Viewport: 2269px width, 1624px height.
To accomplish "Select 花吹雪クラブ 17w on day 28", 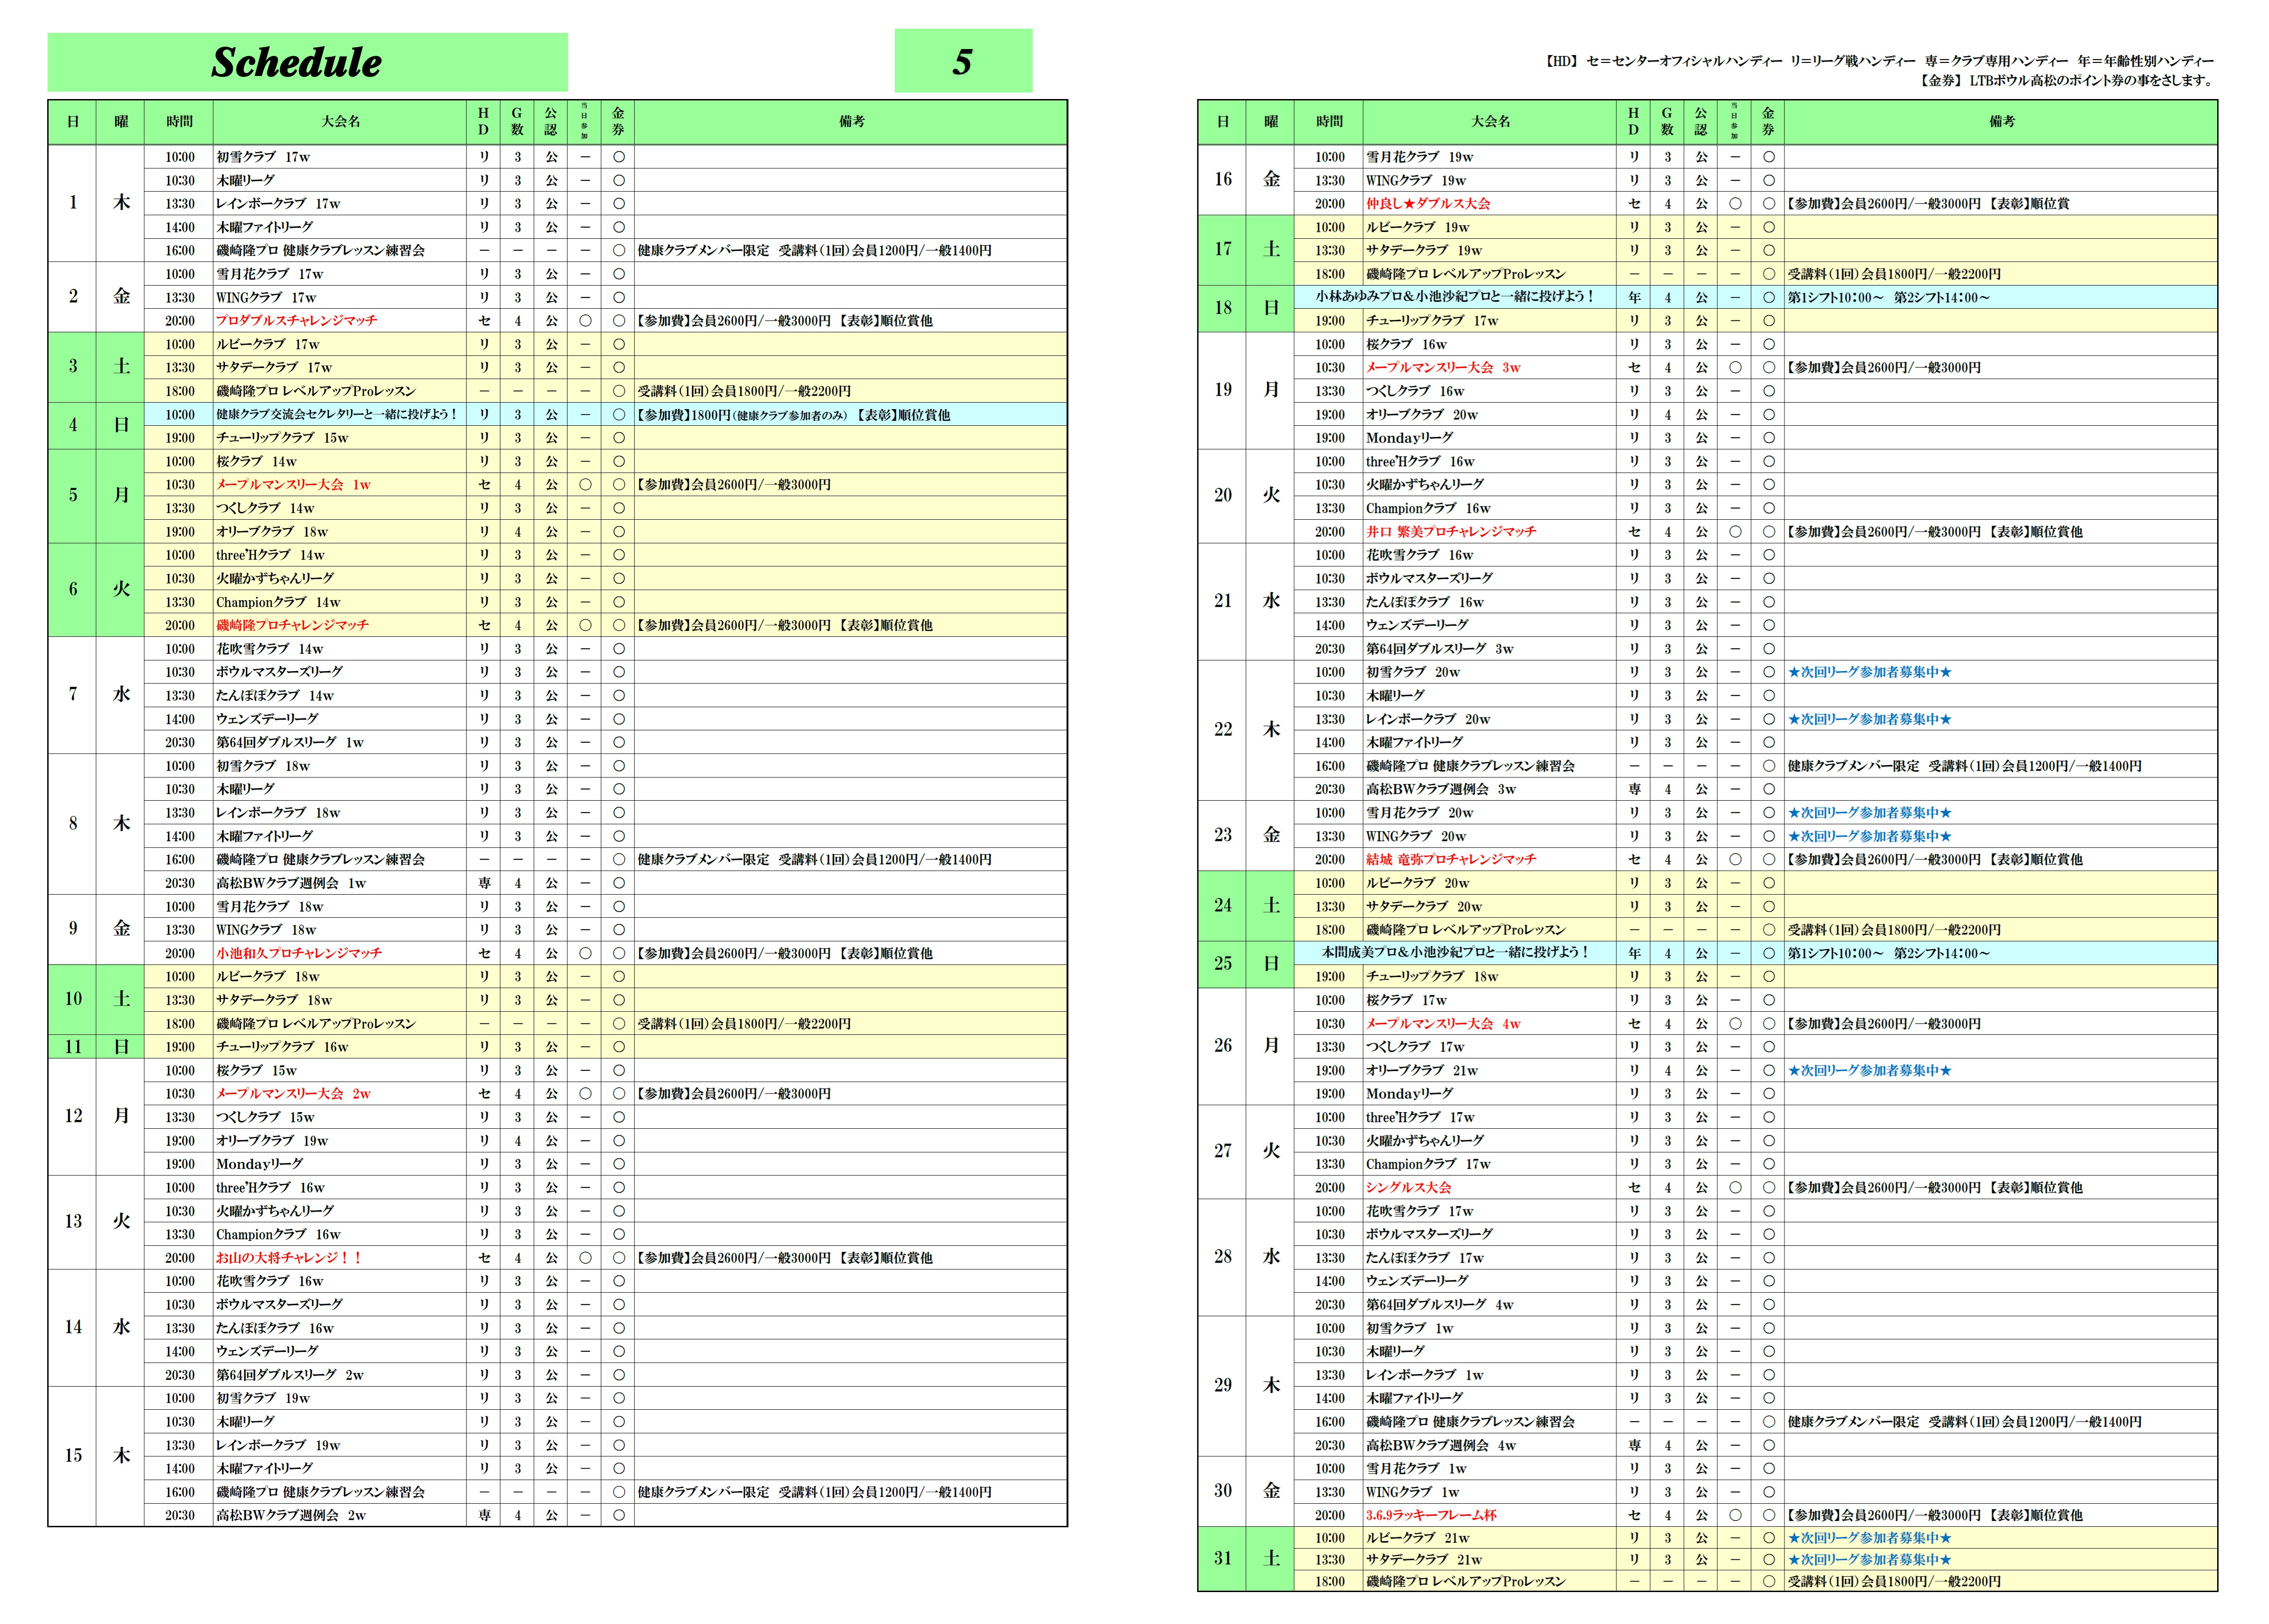I will [1420, 1211].
